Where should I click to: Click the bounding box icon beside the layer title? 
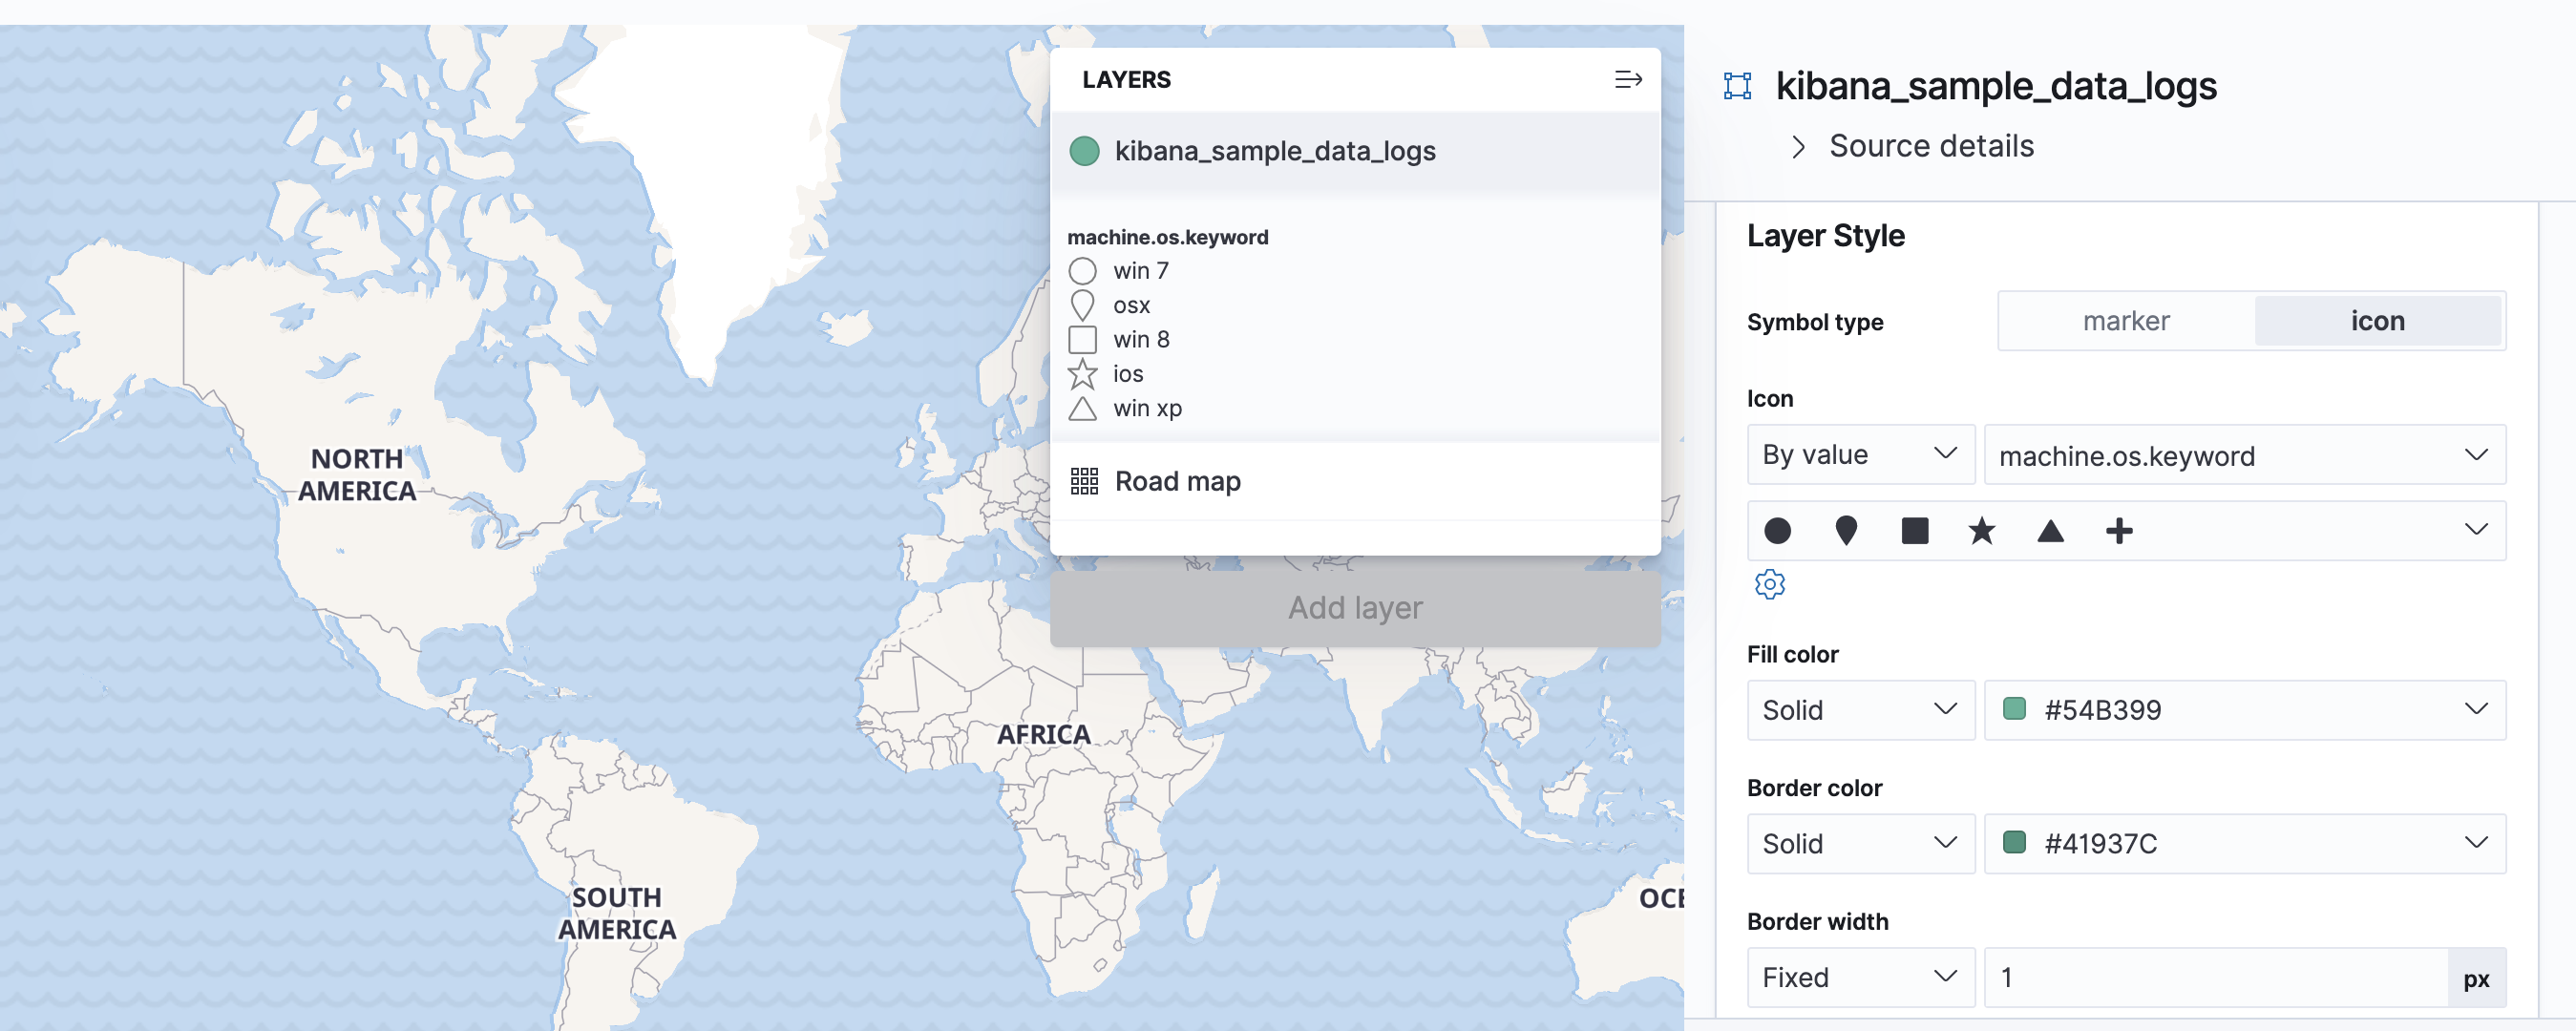tap(1738, 86)
